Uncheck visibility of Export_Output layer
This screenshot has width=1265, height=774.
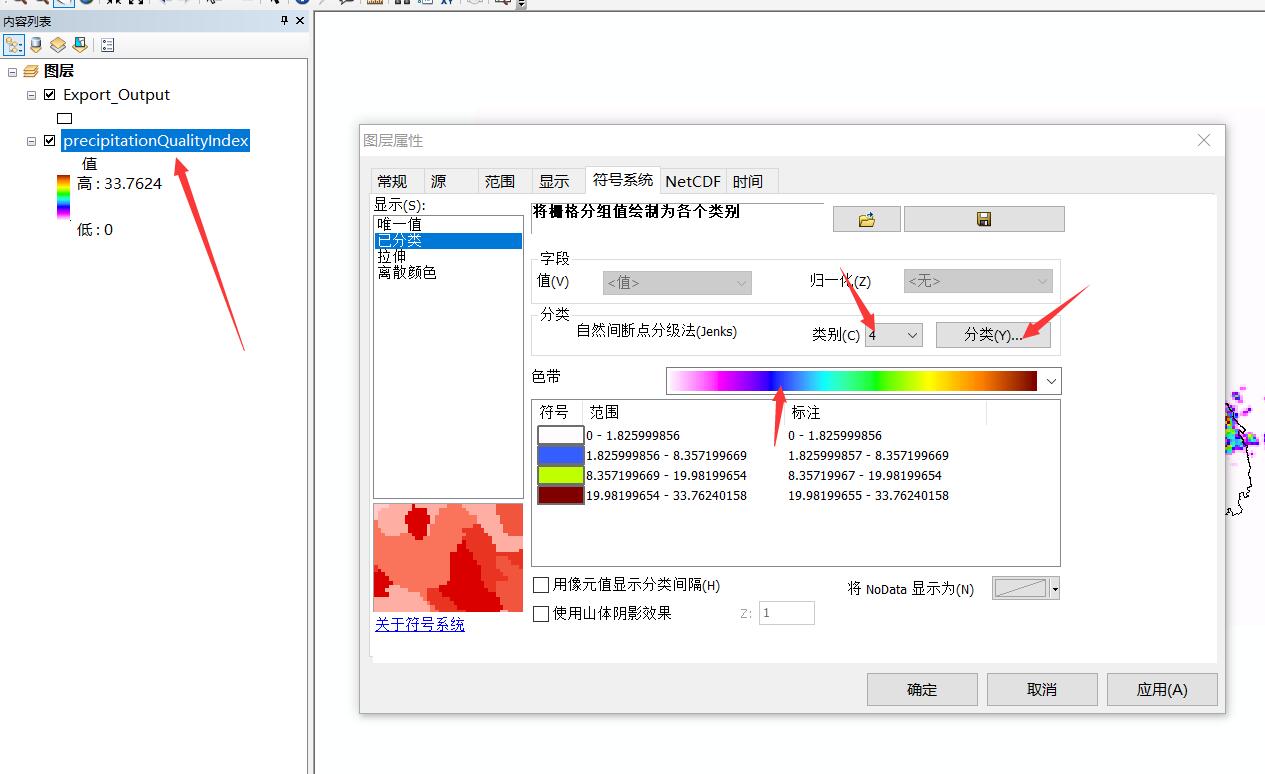coord(48,95)
